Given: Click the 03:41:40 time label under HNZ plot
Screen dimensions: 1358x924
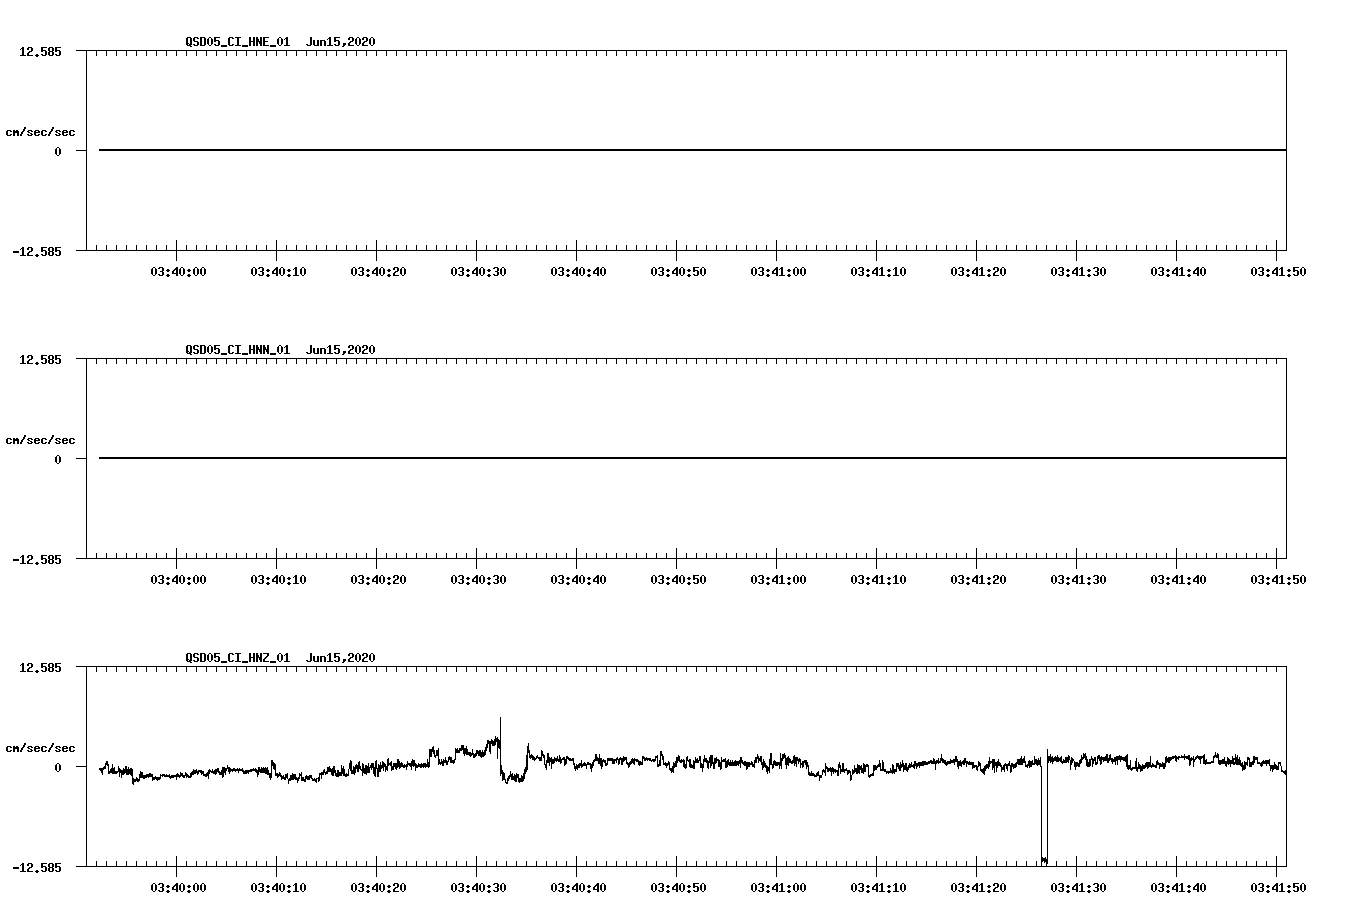Looking at the screenshot, I should click(1178, 887).
